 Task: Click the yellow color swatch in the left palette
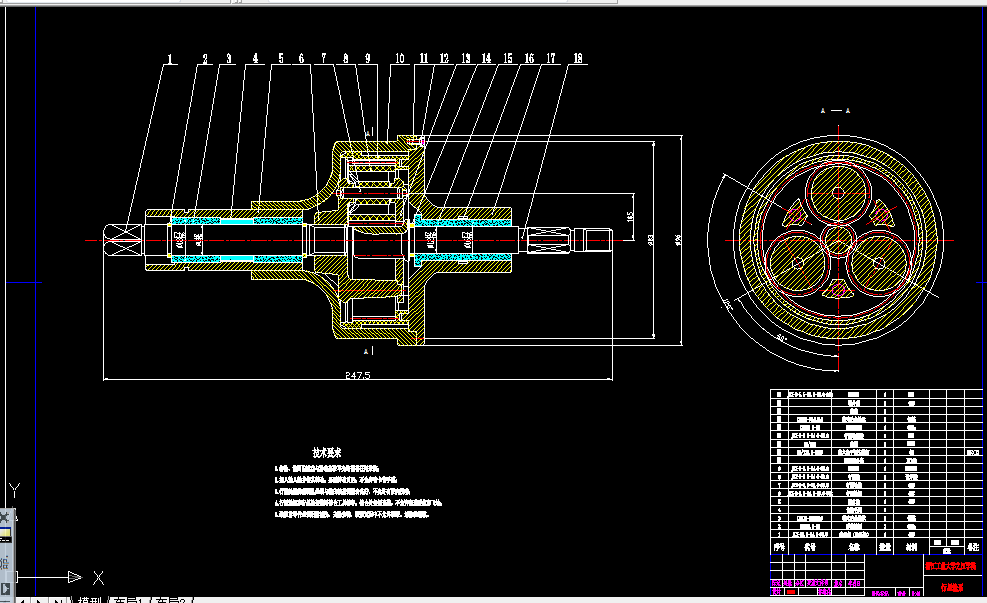(x=4, y=535)
